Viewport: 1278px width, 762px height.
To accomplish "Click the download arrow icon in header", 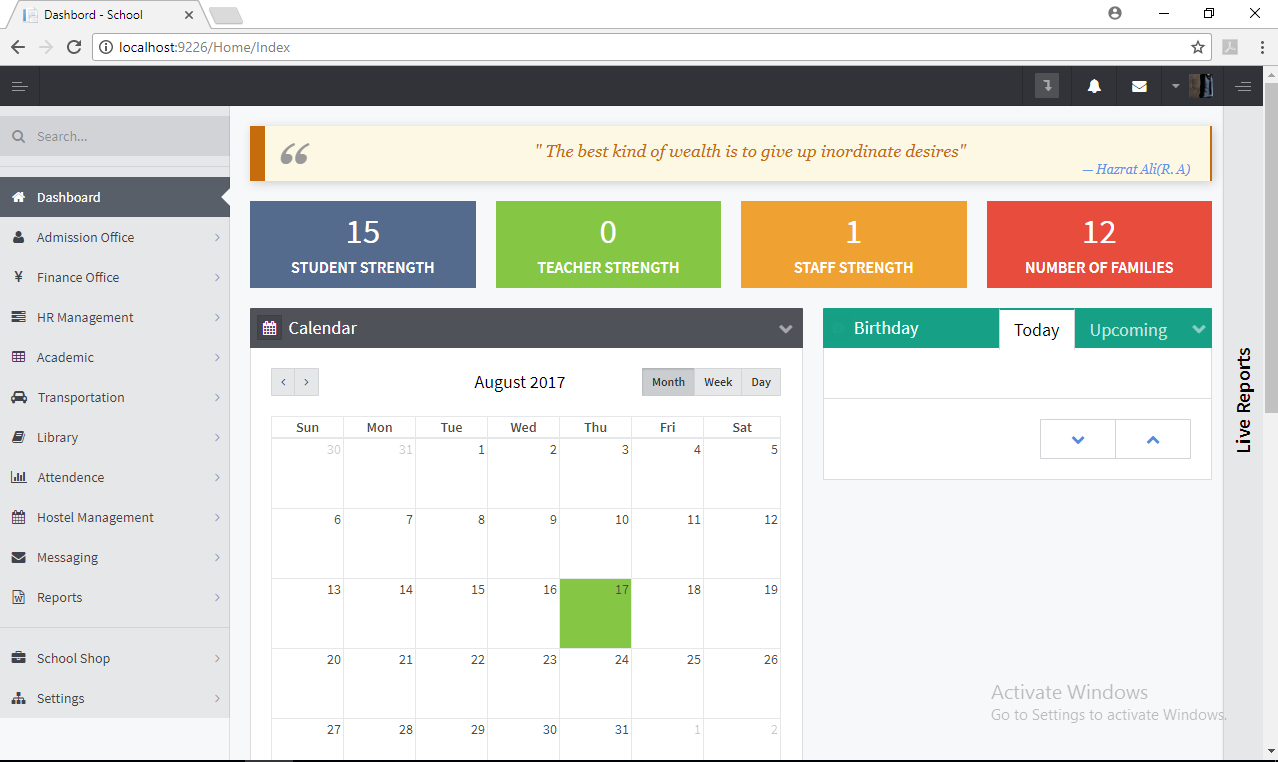I will (x=1047, y=86).
